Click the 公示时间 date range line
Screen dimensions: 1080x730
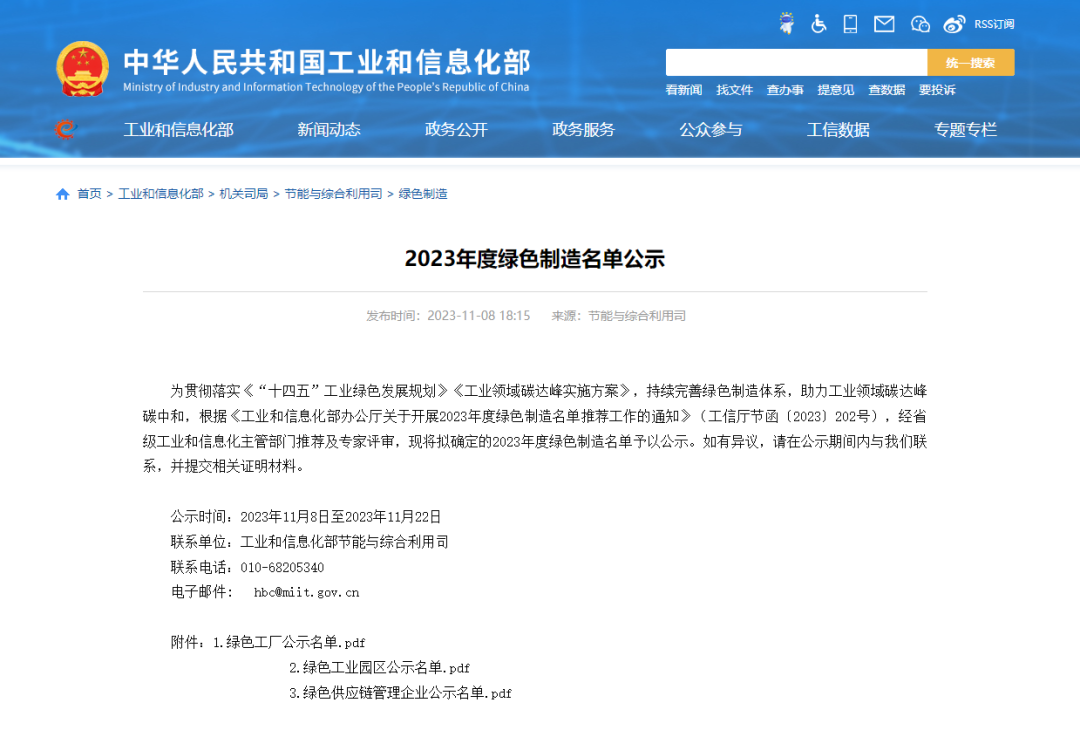tap(306, 517)
